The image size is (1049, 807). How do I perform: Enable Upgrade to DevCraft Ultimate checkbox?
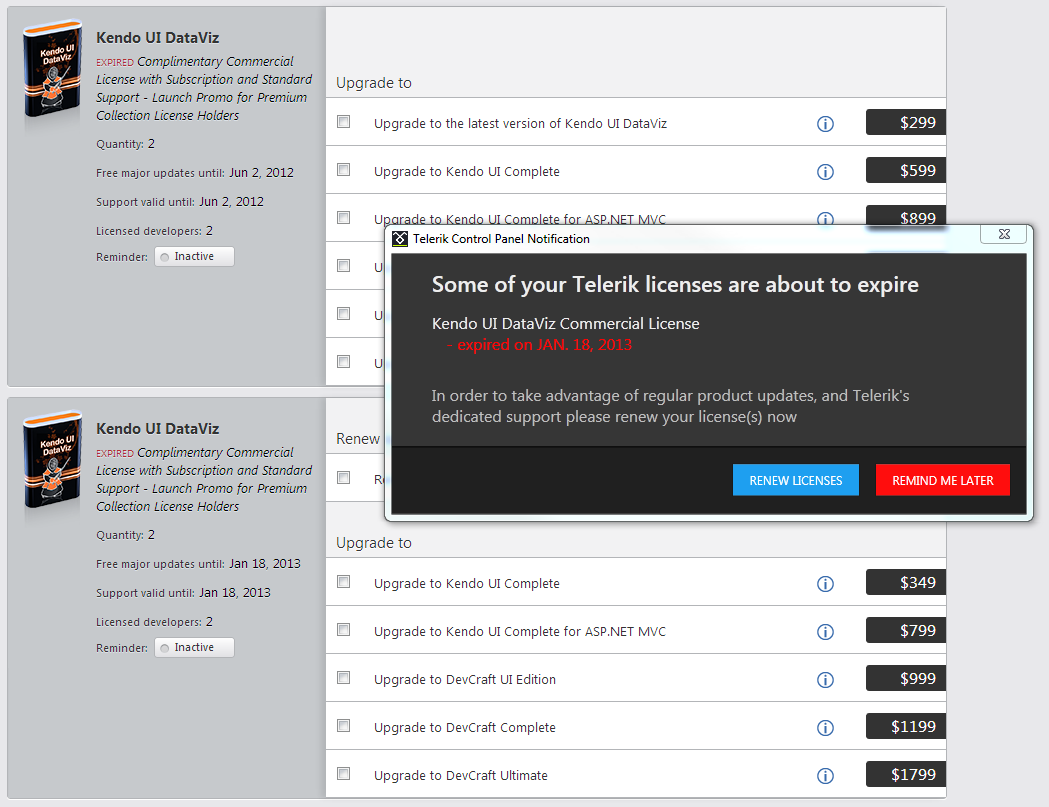tap(344, 774)
